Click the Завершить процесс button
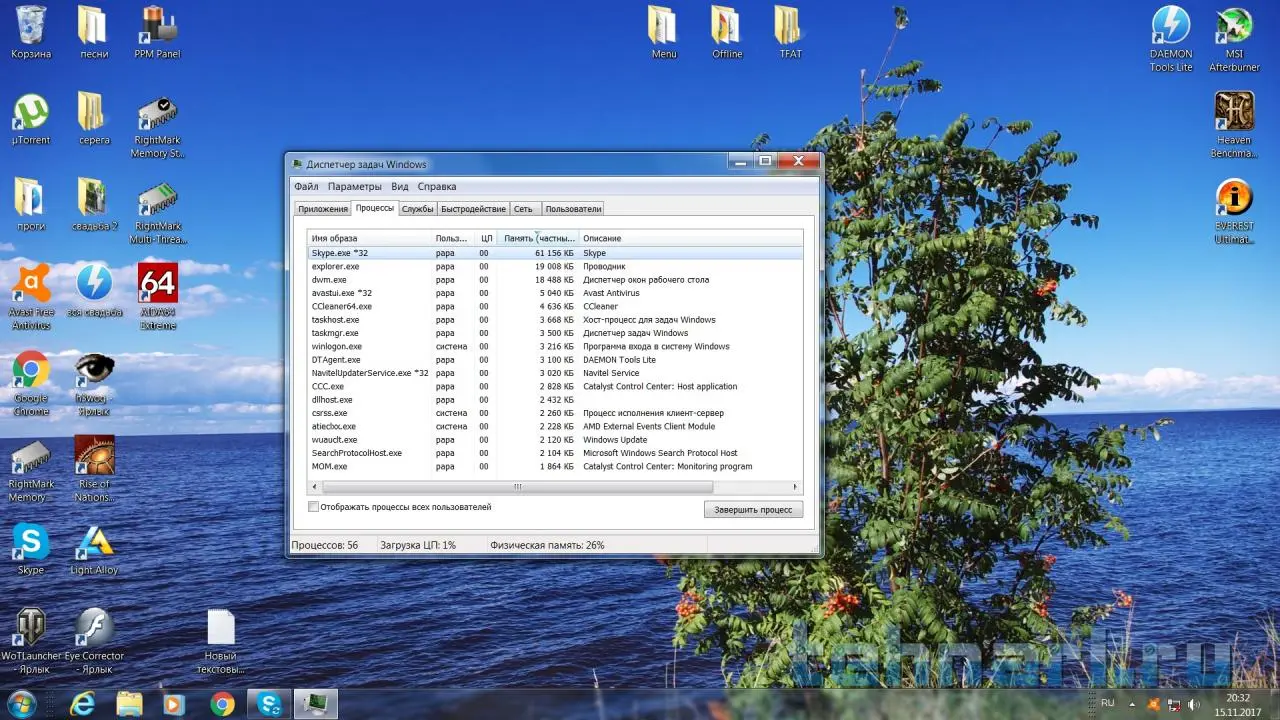 752,510
